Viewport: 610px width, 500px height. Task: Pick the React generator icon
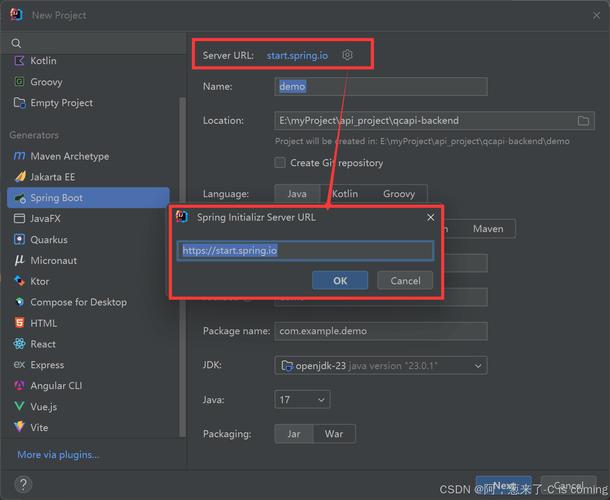tap(20, 344)
